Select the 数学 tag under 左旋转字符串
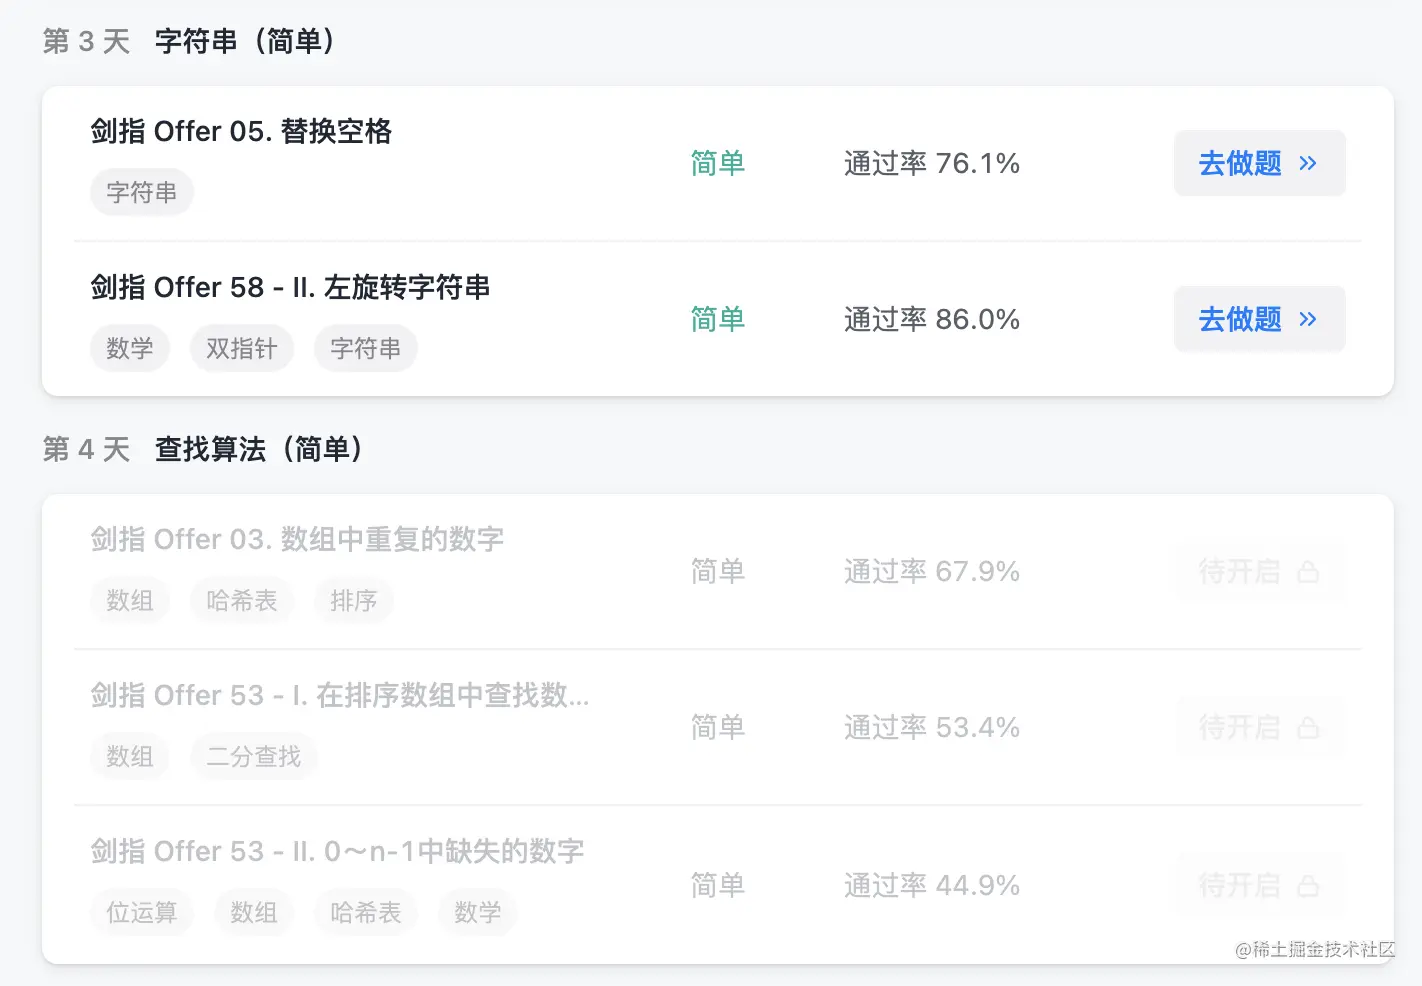This screenshot has height=986, width=1422. pyautogui.click(x=130, y=348)
